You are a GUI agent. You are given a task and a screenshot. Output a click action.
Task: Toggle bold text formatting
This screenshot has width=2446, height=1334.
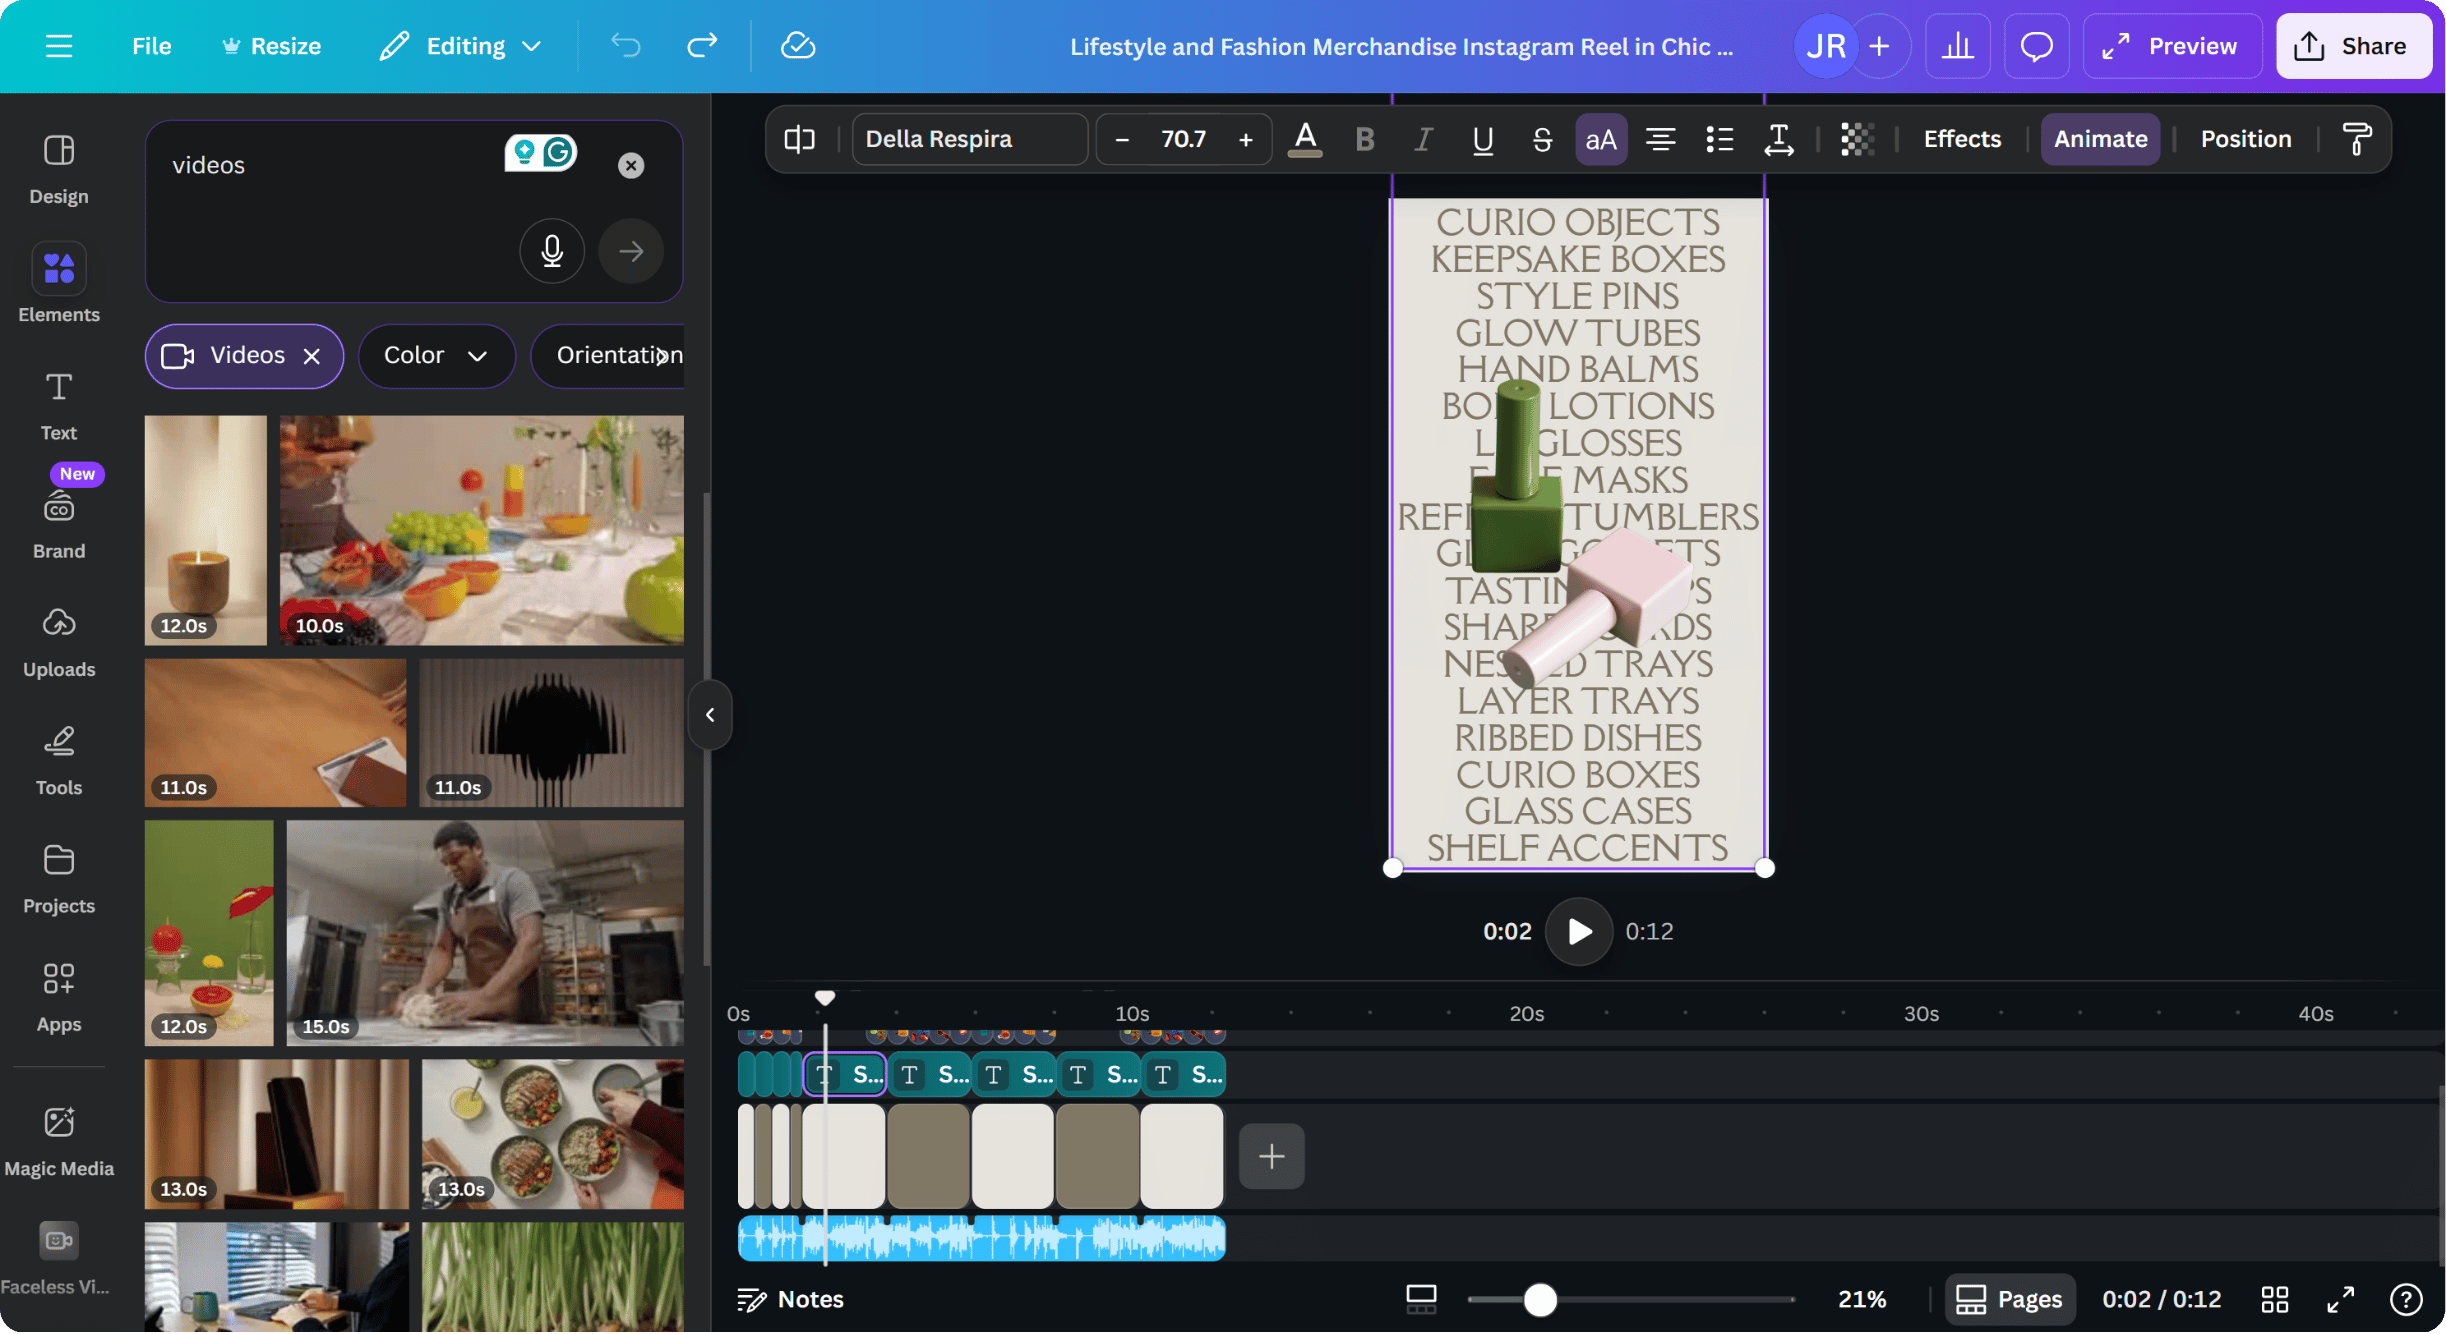tap(1364, 139)
